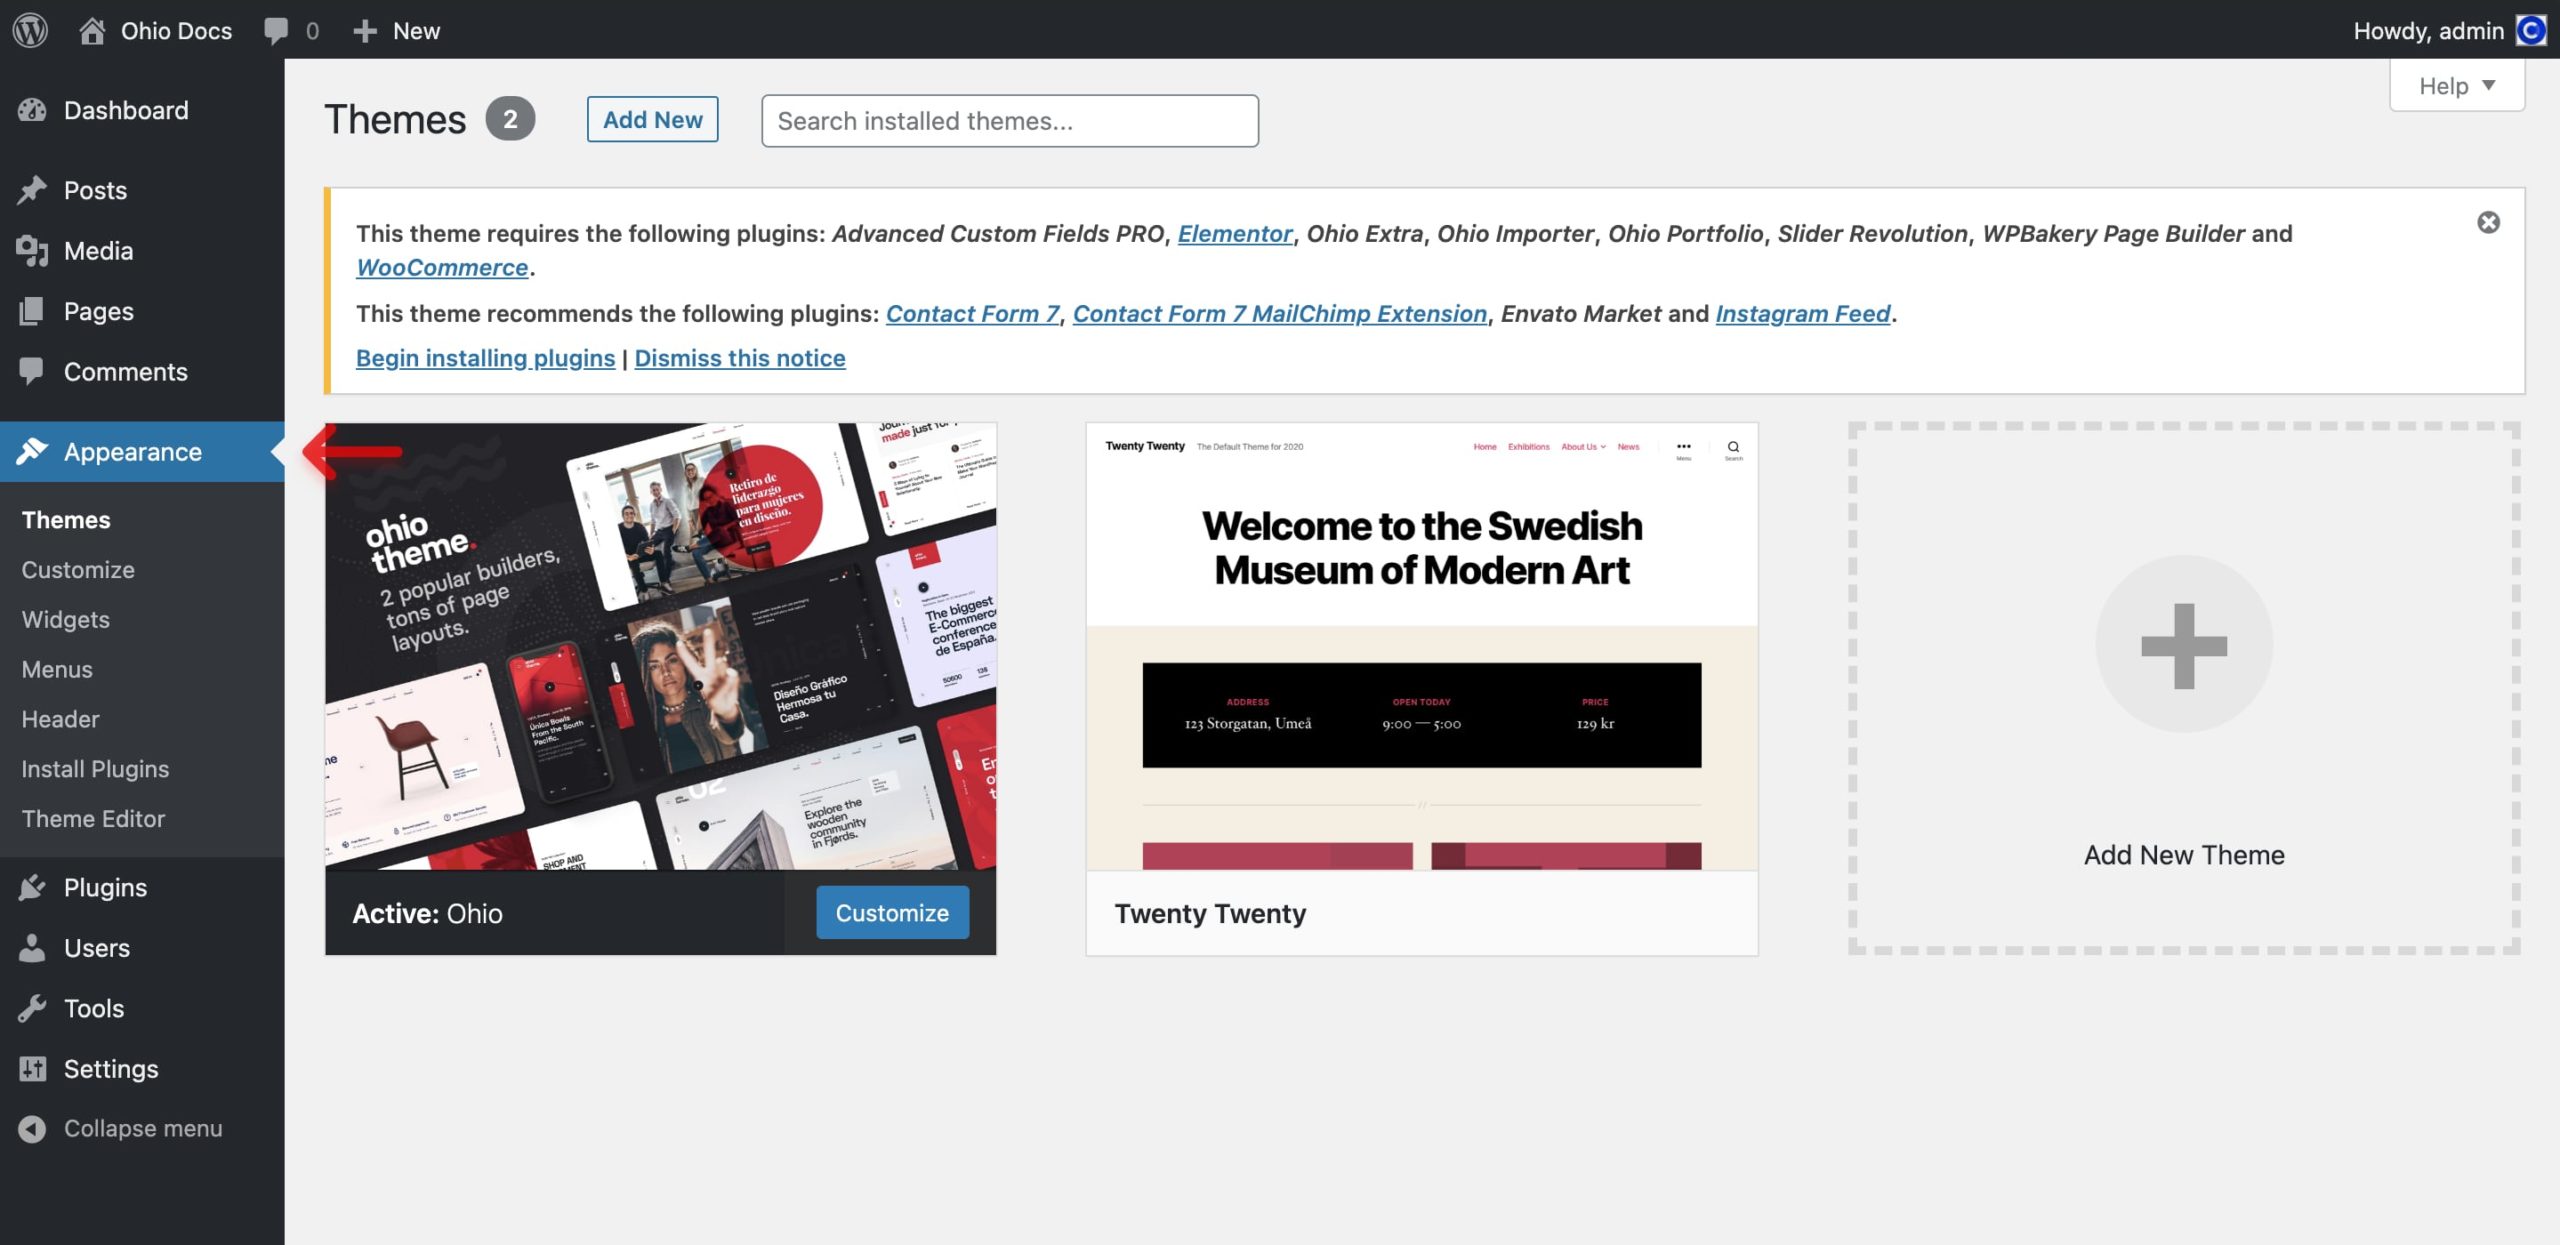This screenshot has width=2560, height=1245.
Task: Click the Ohio Docs home icon
Action: [x=92, y=30]
